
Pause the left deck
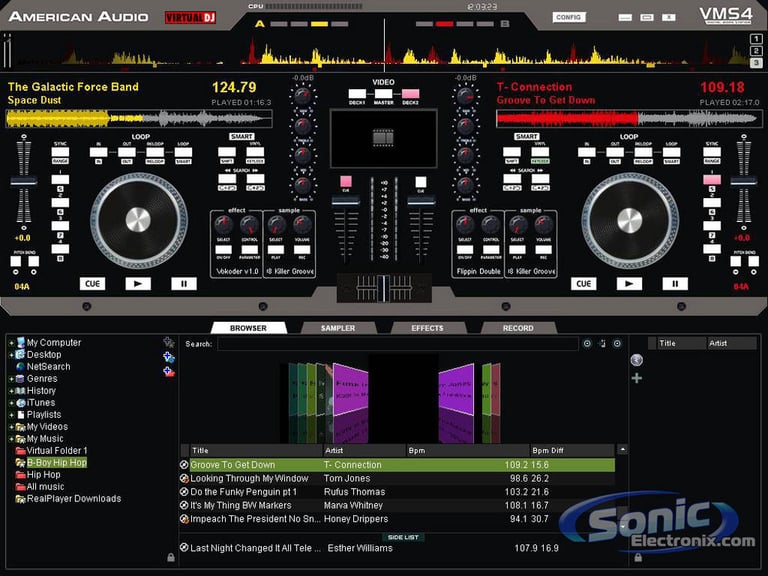(x=184, y=284)
